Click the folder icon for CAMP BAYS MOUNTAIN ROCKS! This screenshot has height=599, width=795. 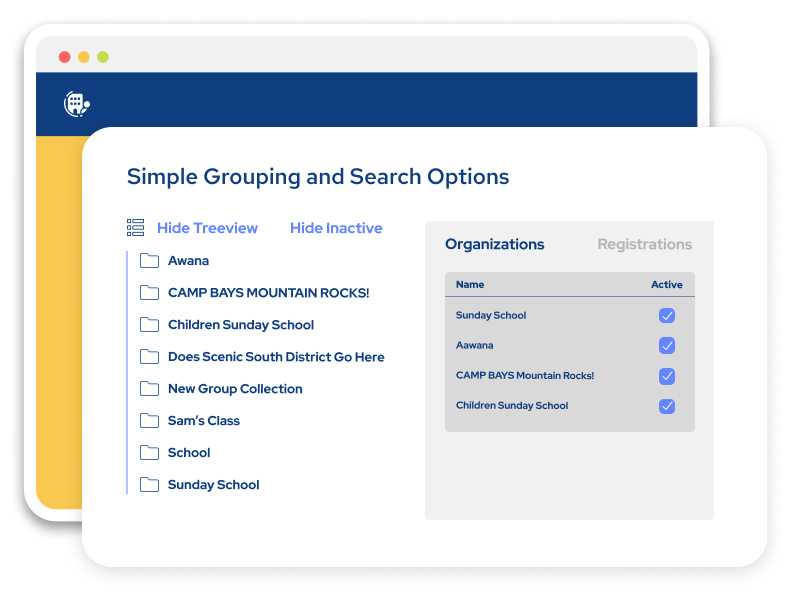(149, 293)
